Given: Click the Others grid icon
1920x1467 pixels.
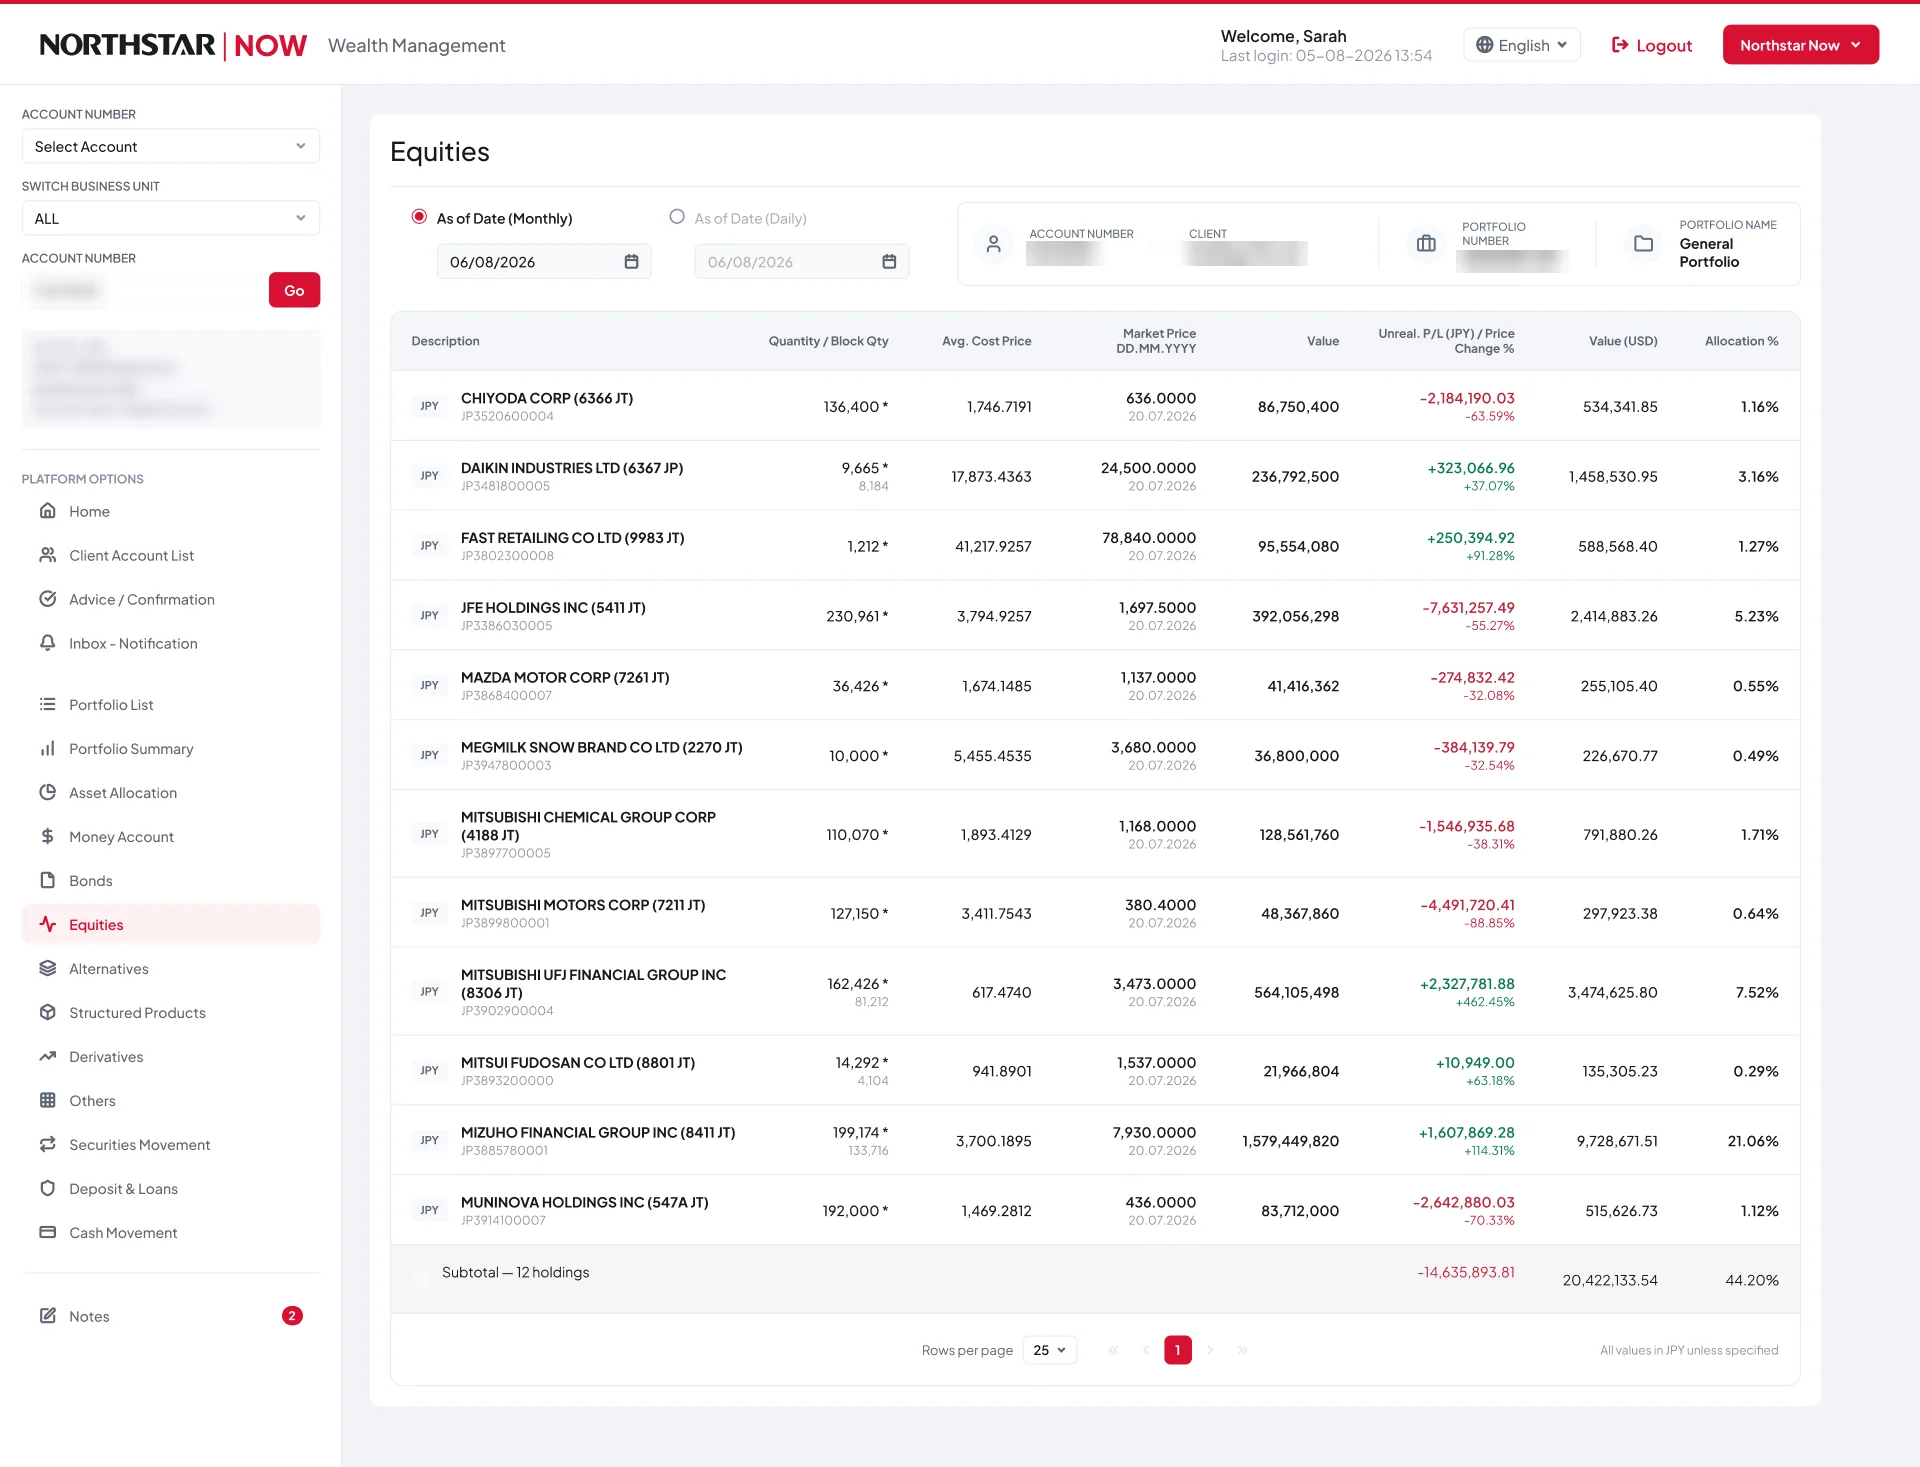Looking at the screenshot, I should pos(47,1100).
